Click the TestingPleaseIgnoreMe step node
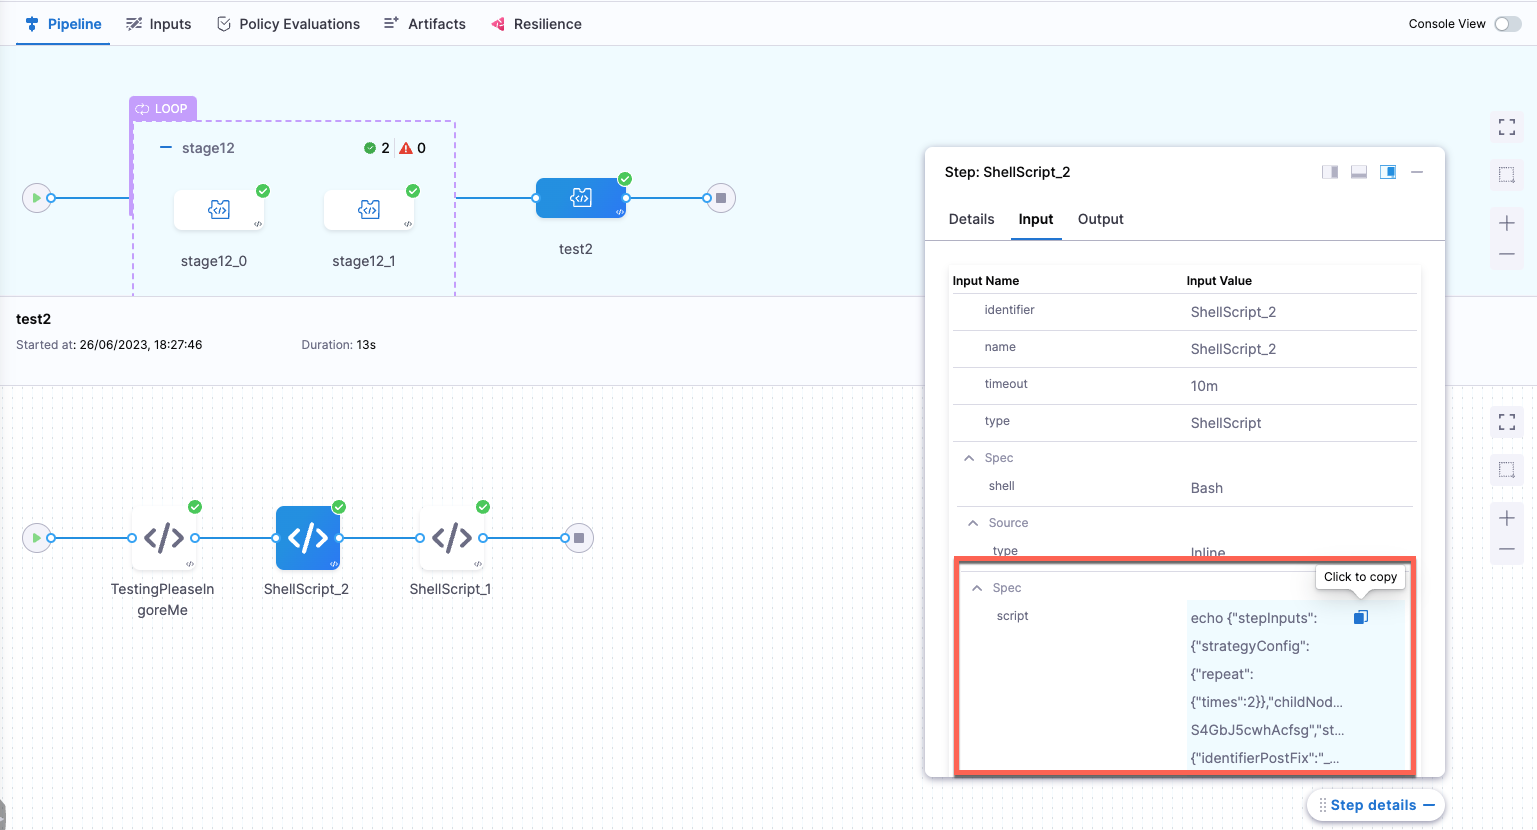 tap(163, 538)
